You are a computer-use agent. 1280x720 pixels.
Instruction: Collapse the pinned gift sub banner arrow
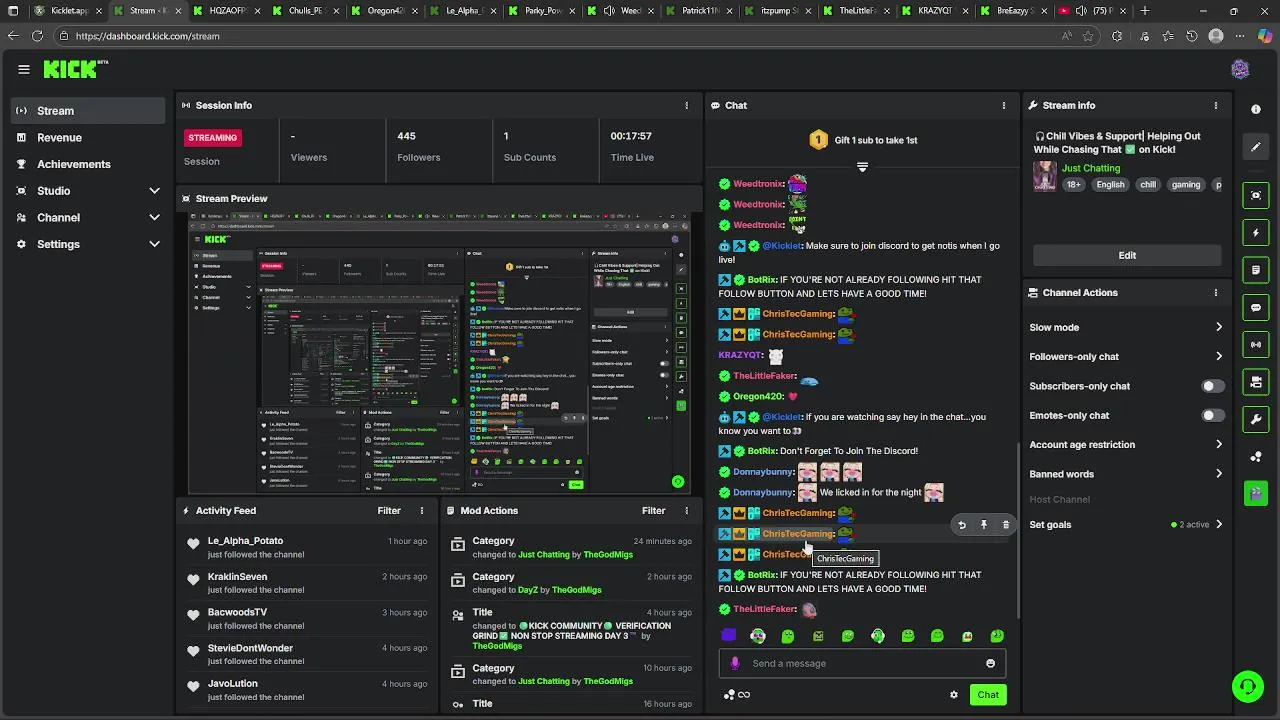coord(862,167)
